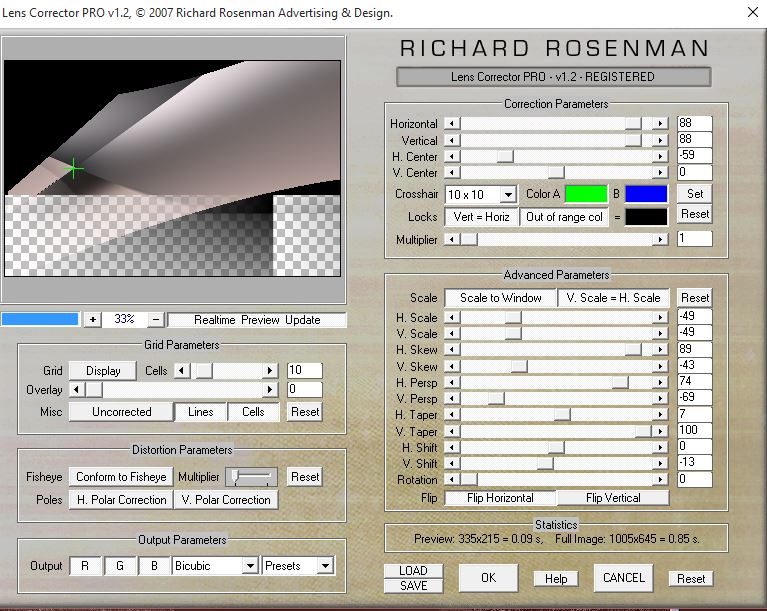The width and height of the screenshot is (767, 611).
Task: Click H. Center slider left arrow
Action: coord(452,157)
